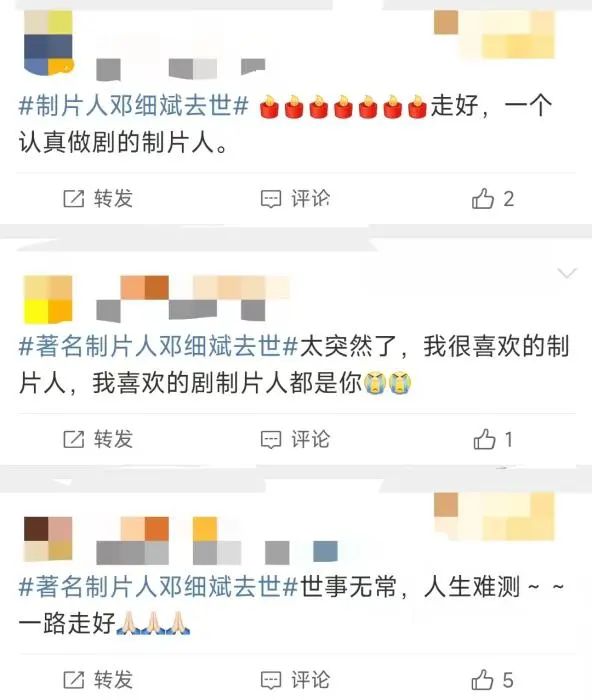Open the second post author's yellow avatar
592x700 pixels.
click(x=48, y=300)
